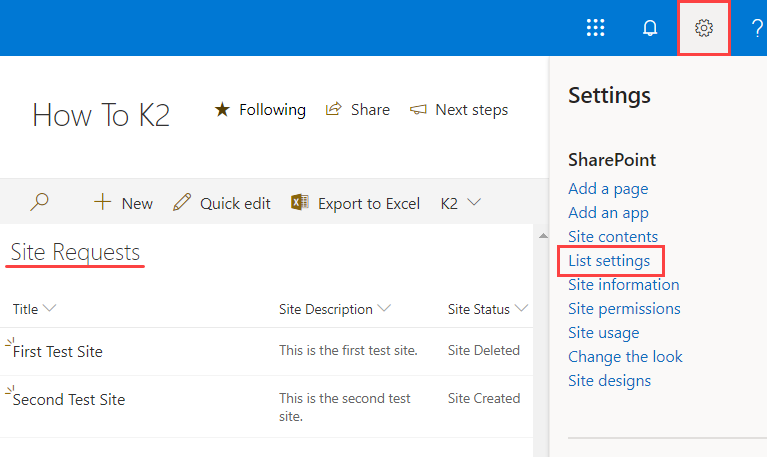Open Site designs
Screen dimensions: 767x457
(609, 381)
